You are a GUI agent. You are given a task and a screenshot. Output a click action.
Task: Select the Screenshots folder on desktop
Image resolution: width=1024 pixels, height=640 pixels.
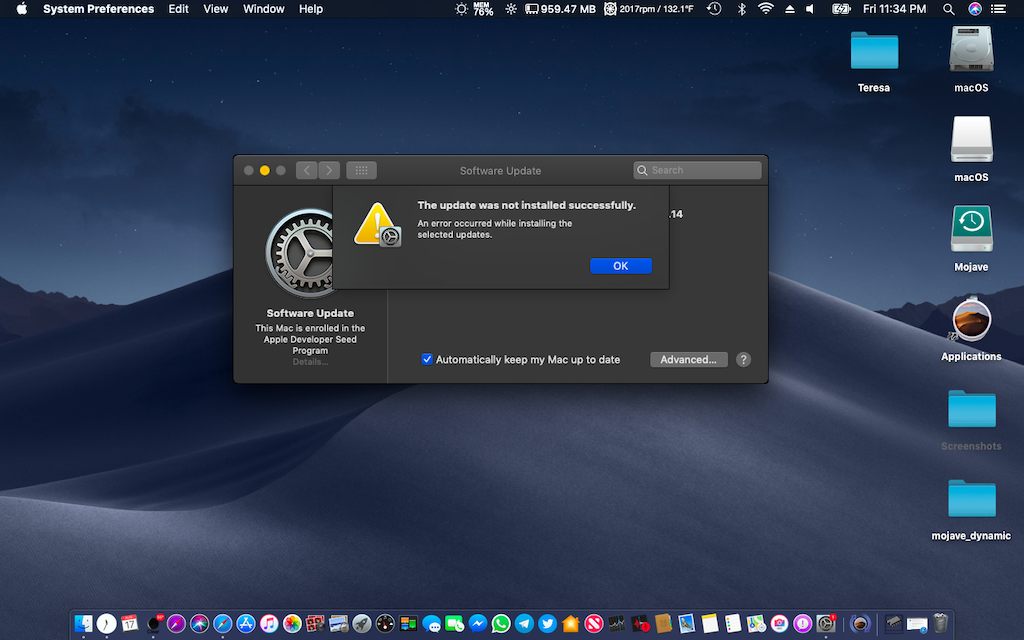tap(971, 420)
